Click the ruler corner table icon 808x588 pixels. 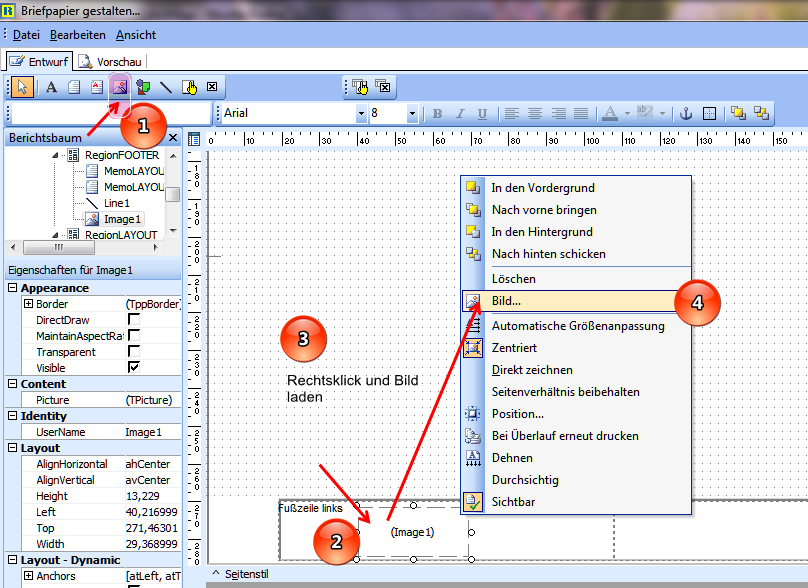pos(194,139)
